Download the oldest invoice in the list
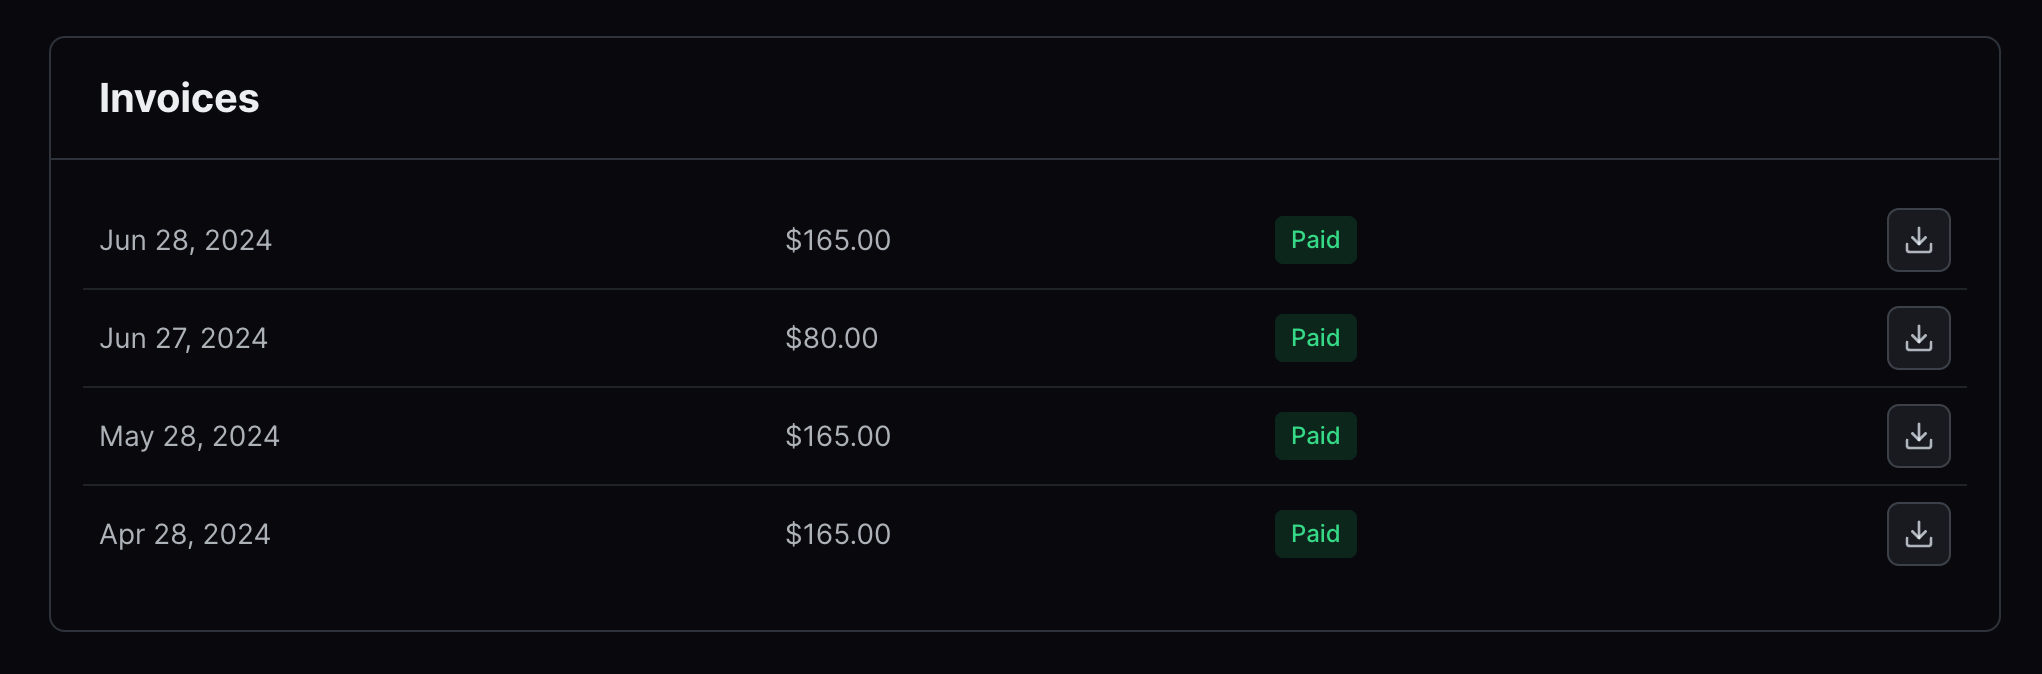The image size is (2042, 674). pyautogui.click(x=1918, y=534)
